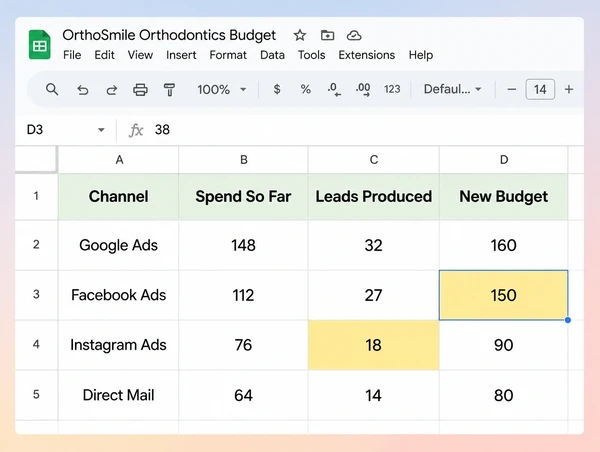
Task: Select row 5 header
Action: point(36,395)
